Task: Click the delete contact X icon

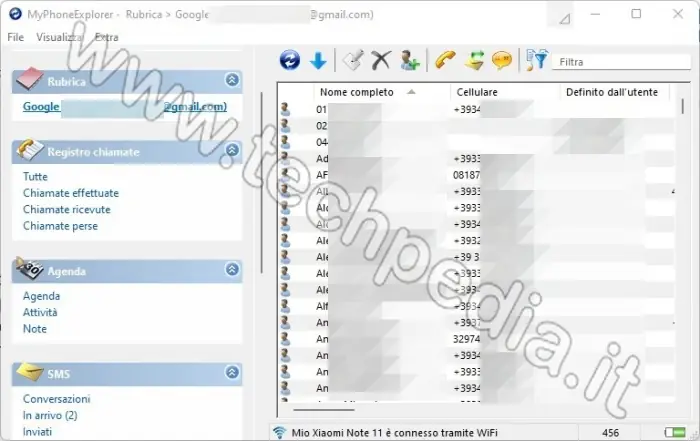Action: pos(381,60)
